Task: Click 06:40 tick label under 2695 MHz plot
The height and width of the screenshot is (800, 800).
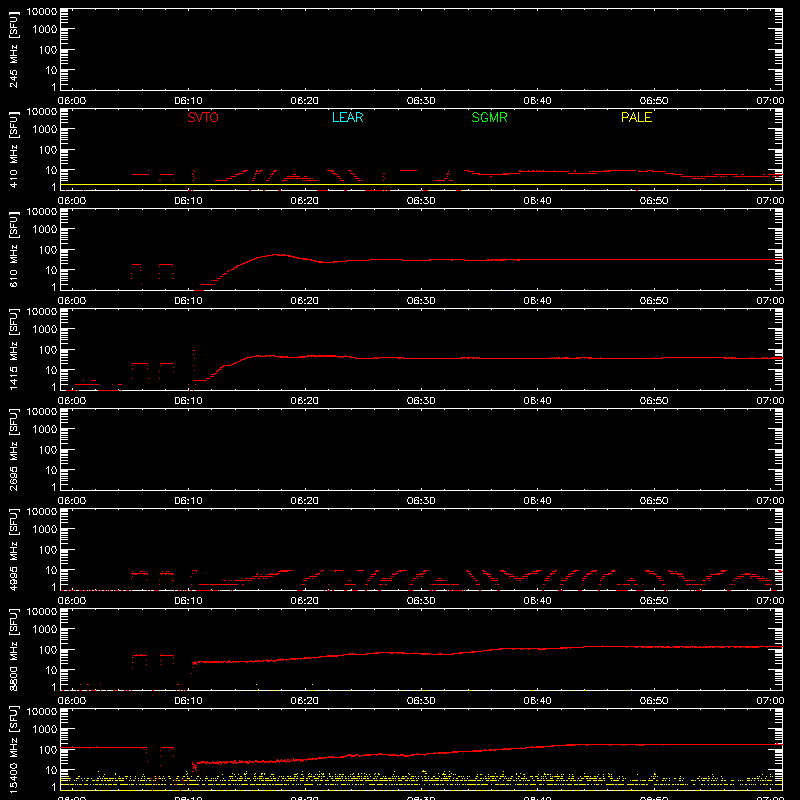Action: [x=537, y=501]
